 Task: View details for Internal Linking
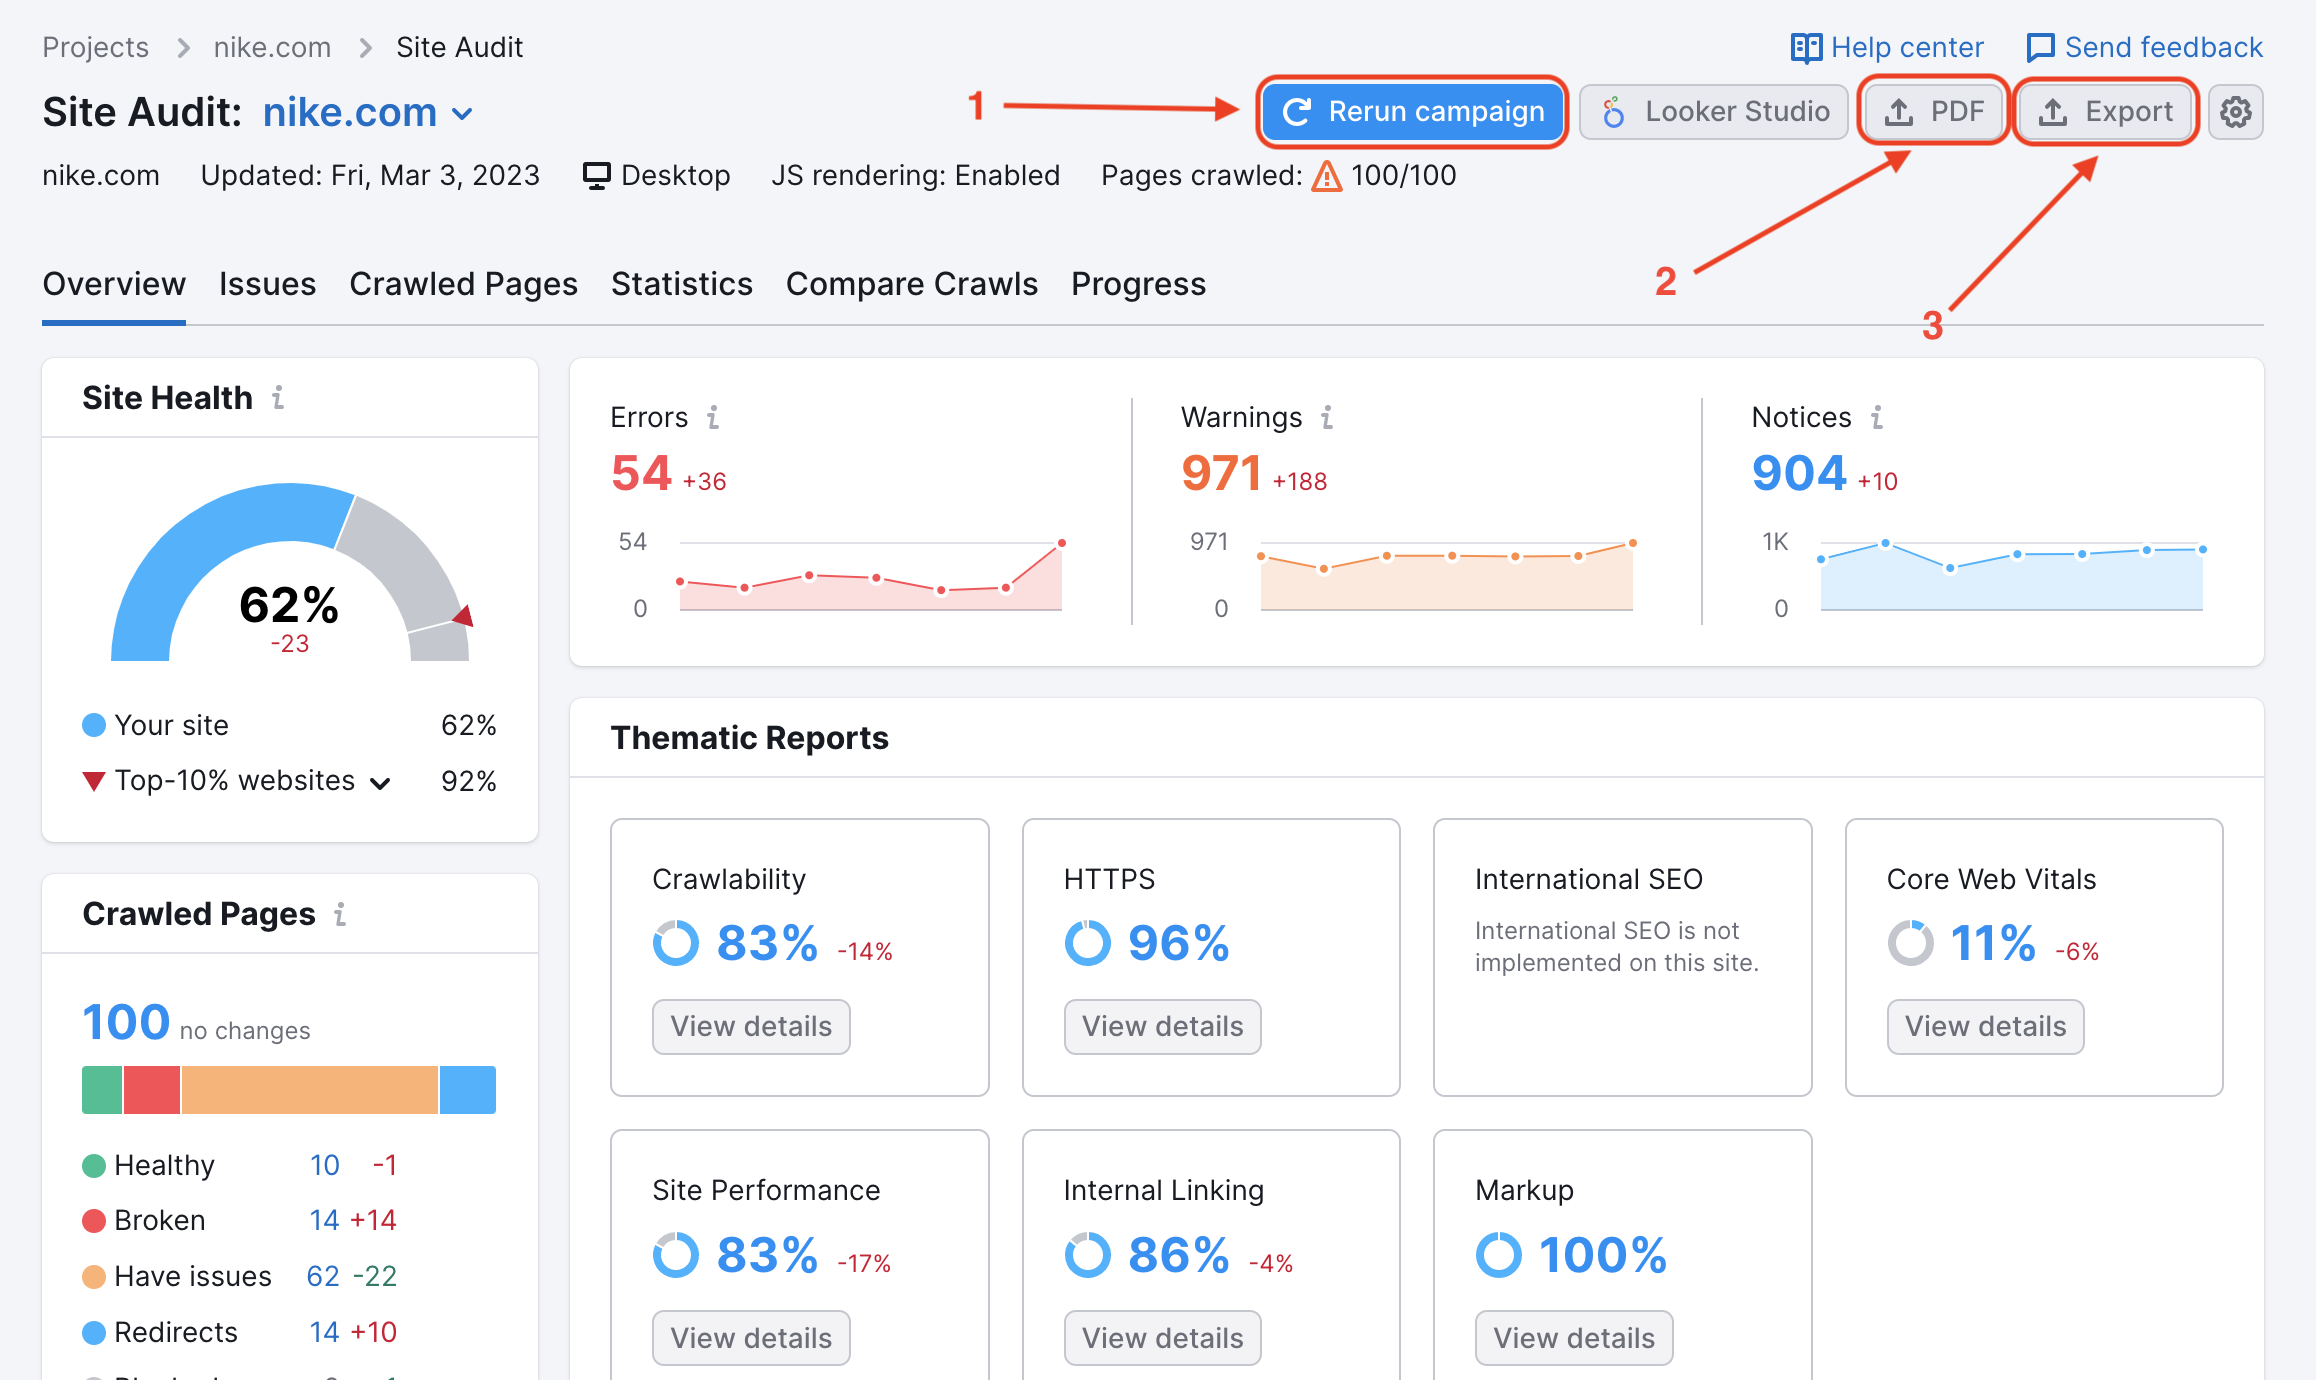tap(1162, 1338)
